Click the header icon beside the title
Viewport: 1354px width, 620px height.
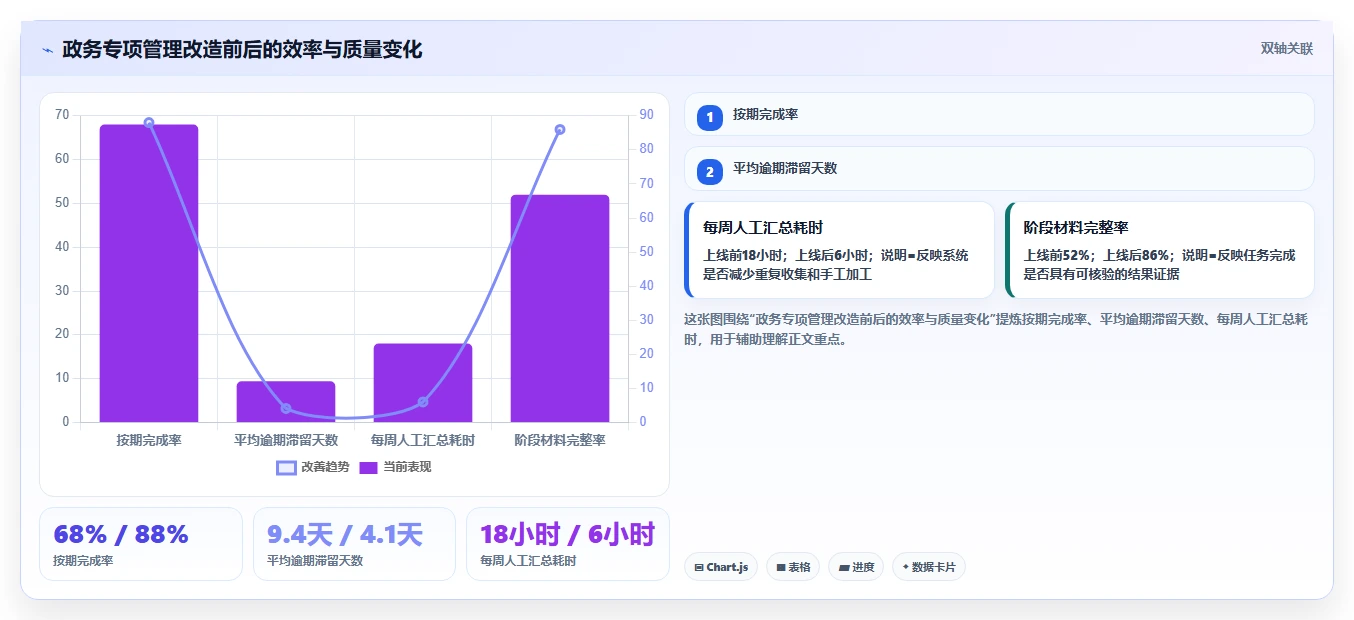pyautogui.click(x=47, y=50)
